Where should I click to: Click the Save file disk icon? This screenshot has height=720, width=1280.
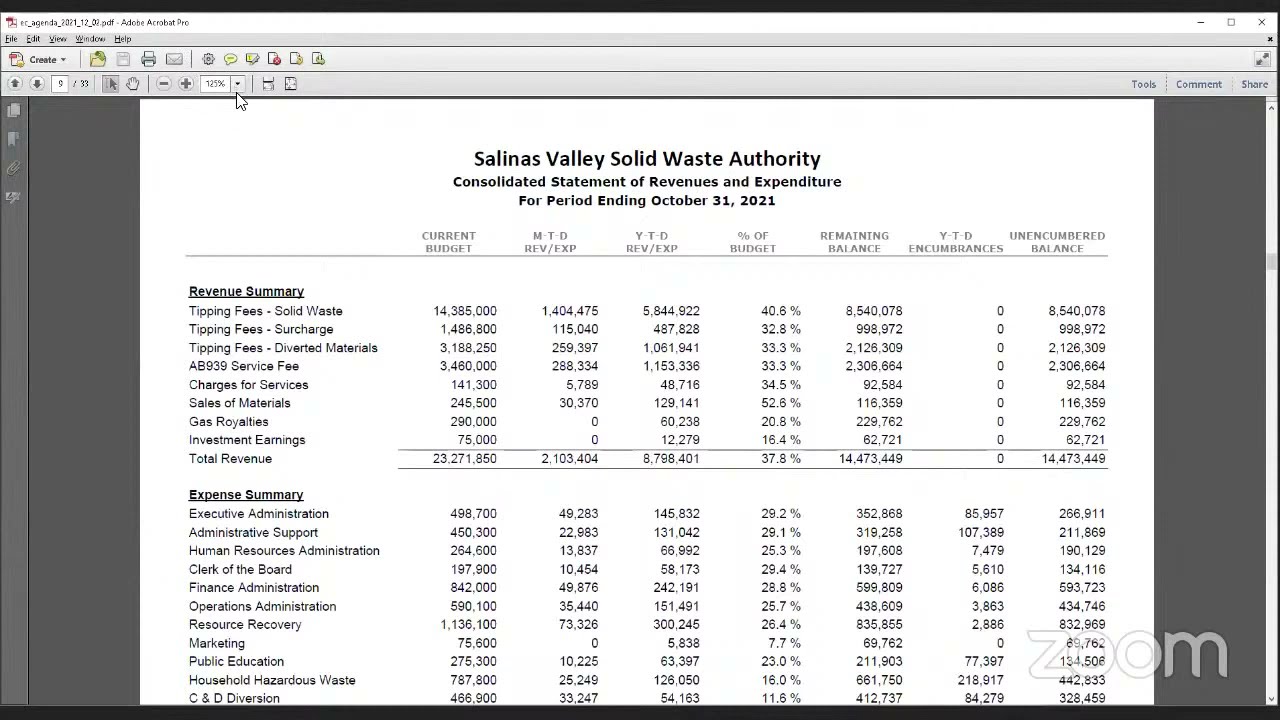pos(123,59)
